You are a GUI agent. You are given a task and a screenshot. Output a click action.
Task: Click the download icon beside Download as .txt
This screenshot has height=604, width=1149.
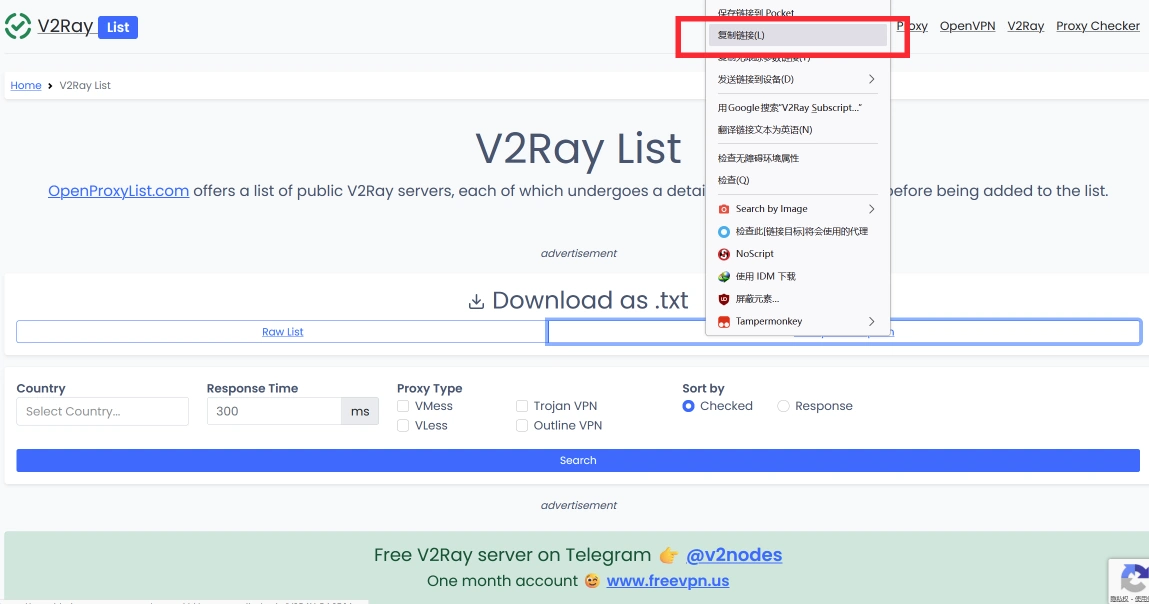(x=476, y=301)
